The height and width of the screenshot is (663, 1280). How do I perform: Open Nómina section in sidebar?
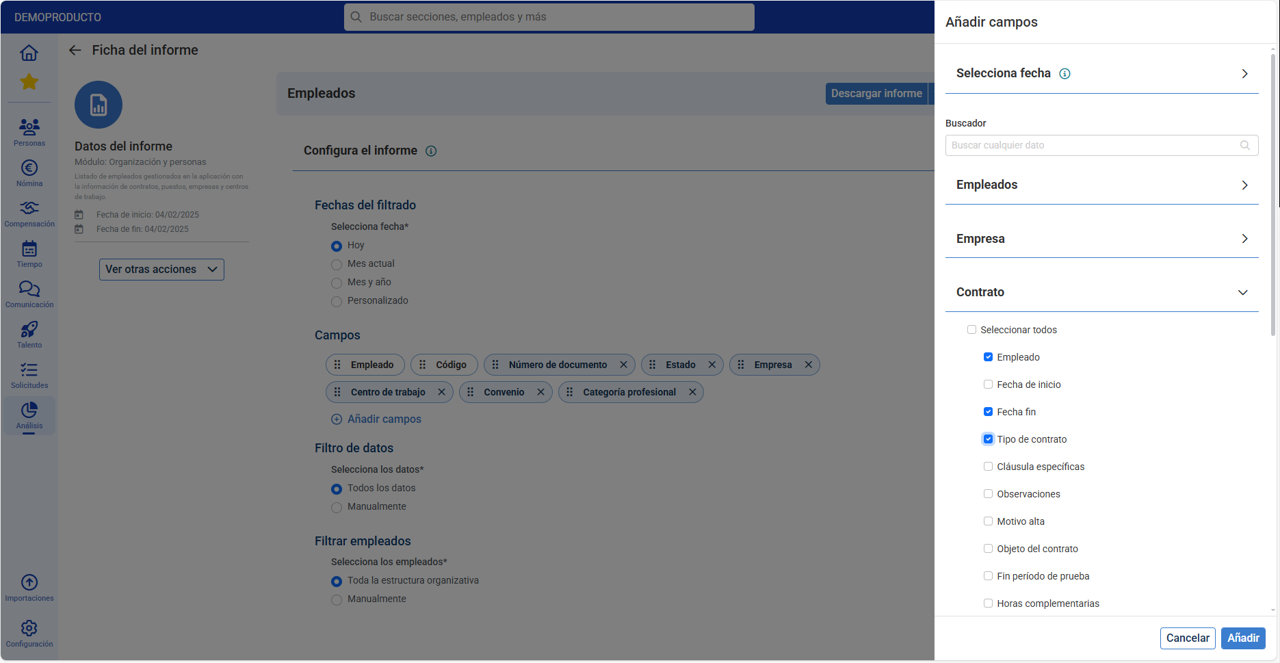click(x=29, y=173)
